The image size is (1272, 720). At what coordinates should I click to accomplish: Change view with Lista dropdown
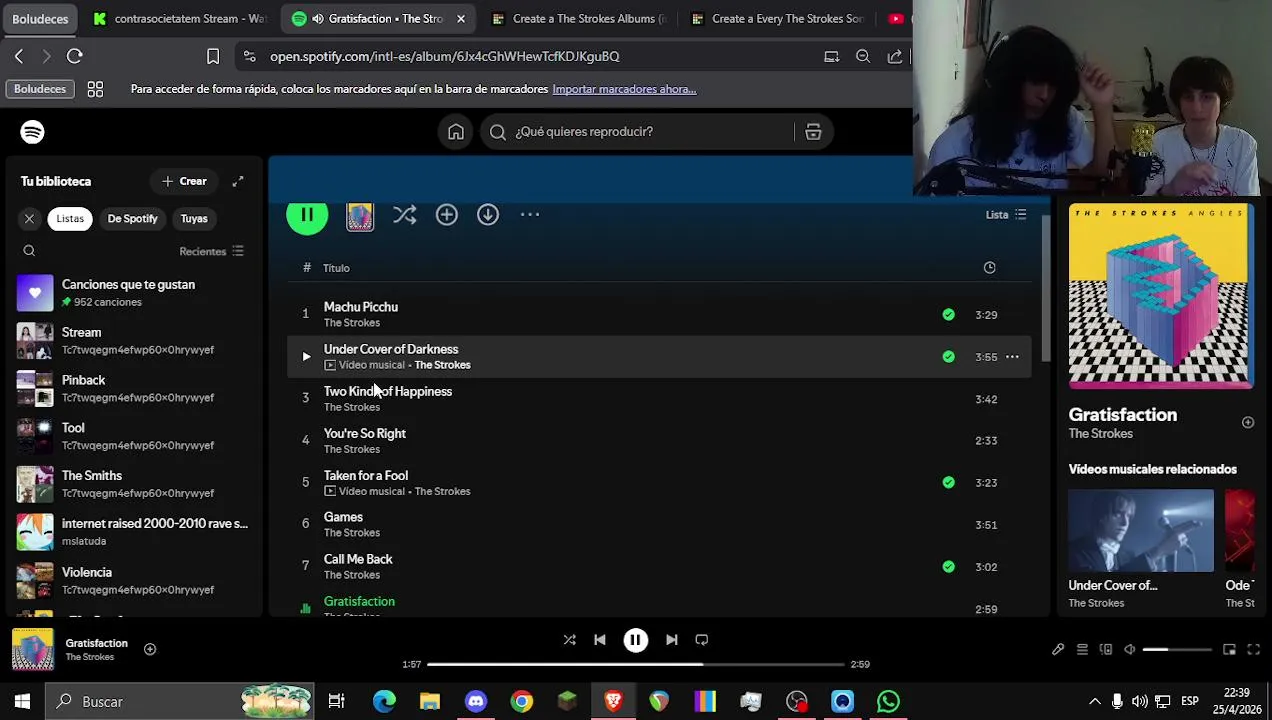pyautogui.click(x=1006, y=215)
